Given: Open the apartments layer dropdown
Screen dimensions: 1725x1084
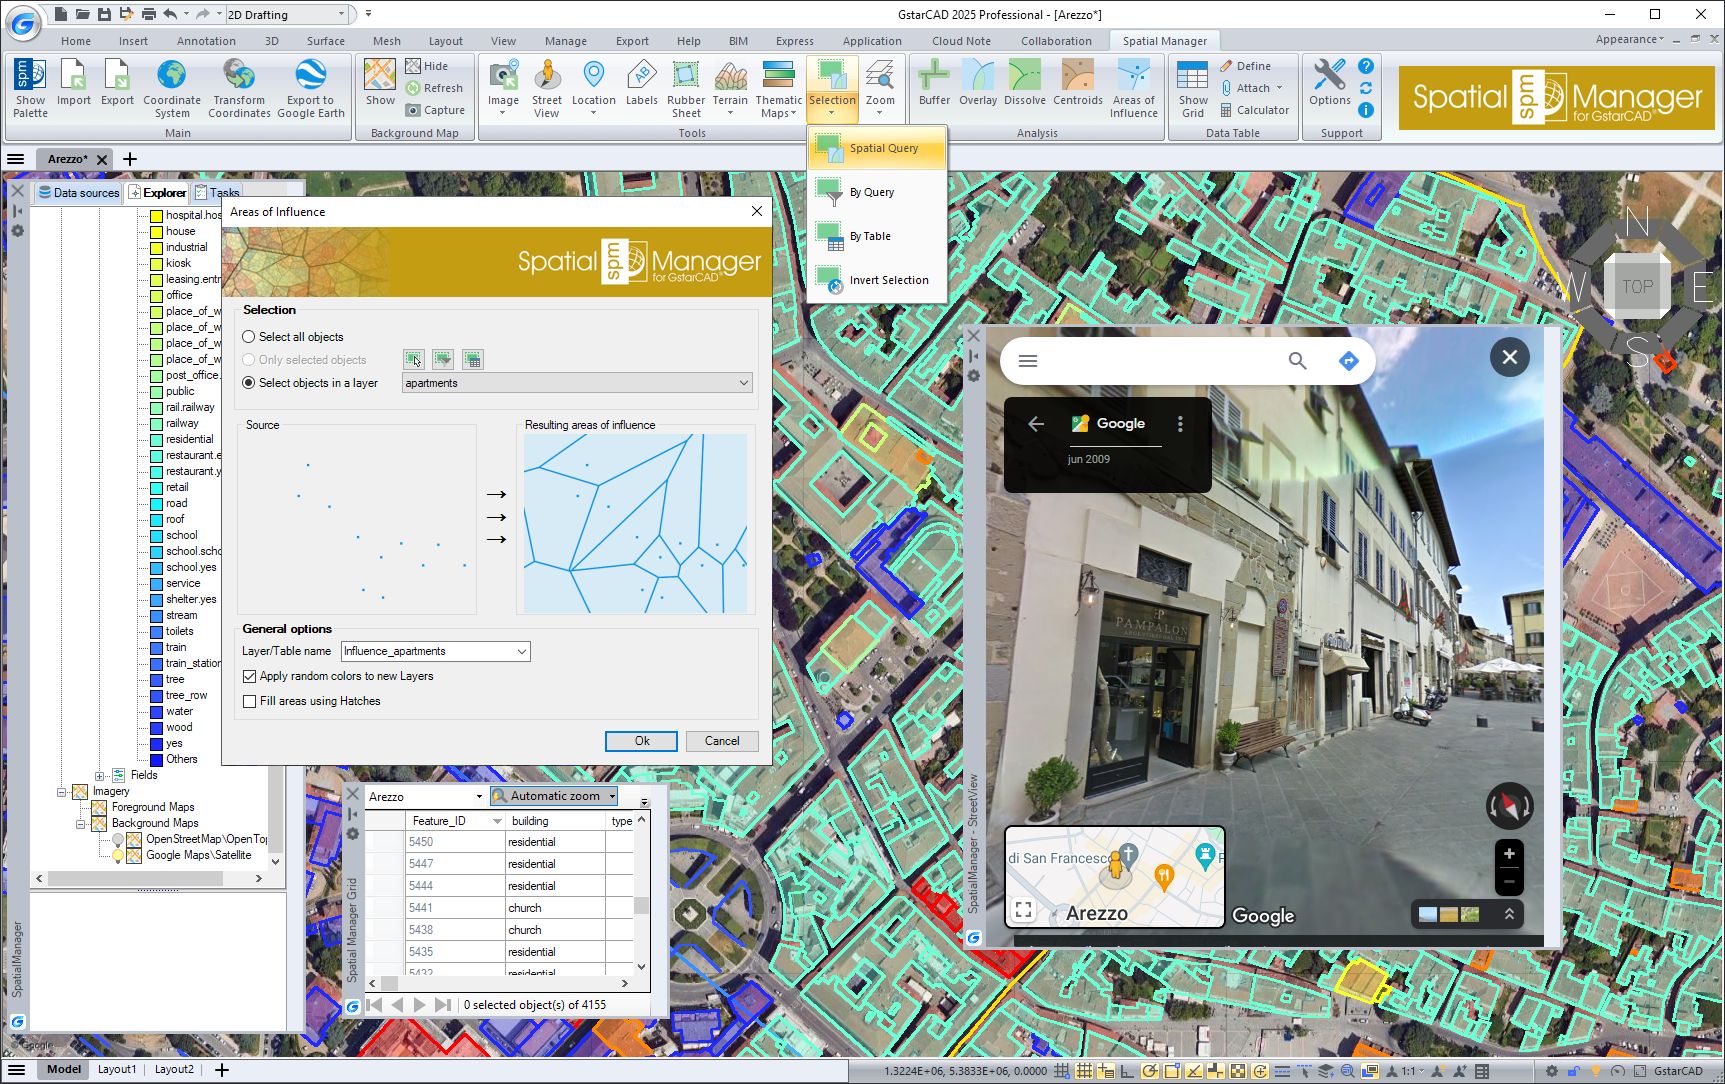Looking at the screenshot, I should 742,383.
